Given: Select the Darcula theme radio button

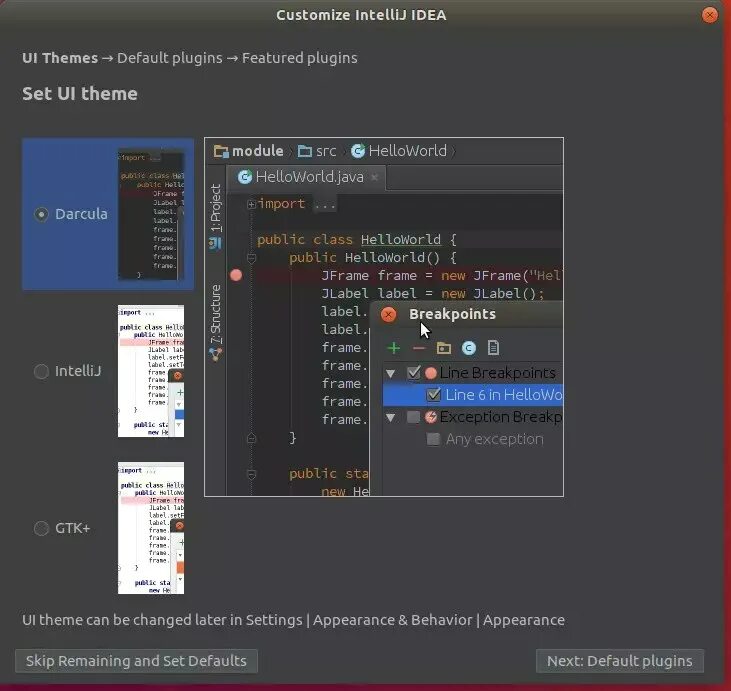Looking at the screenshot, I should [x=41, y=214].
